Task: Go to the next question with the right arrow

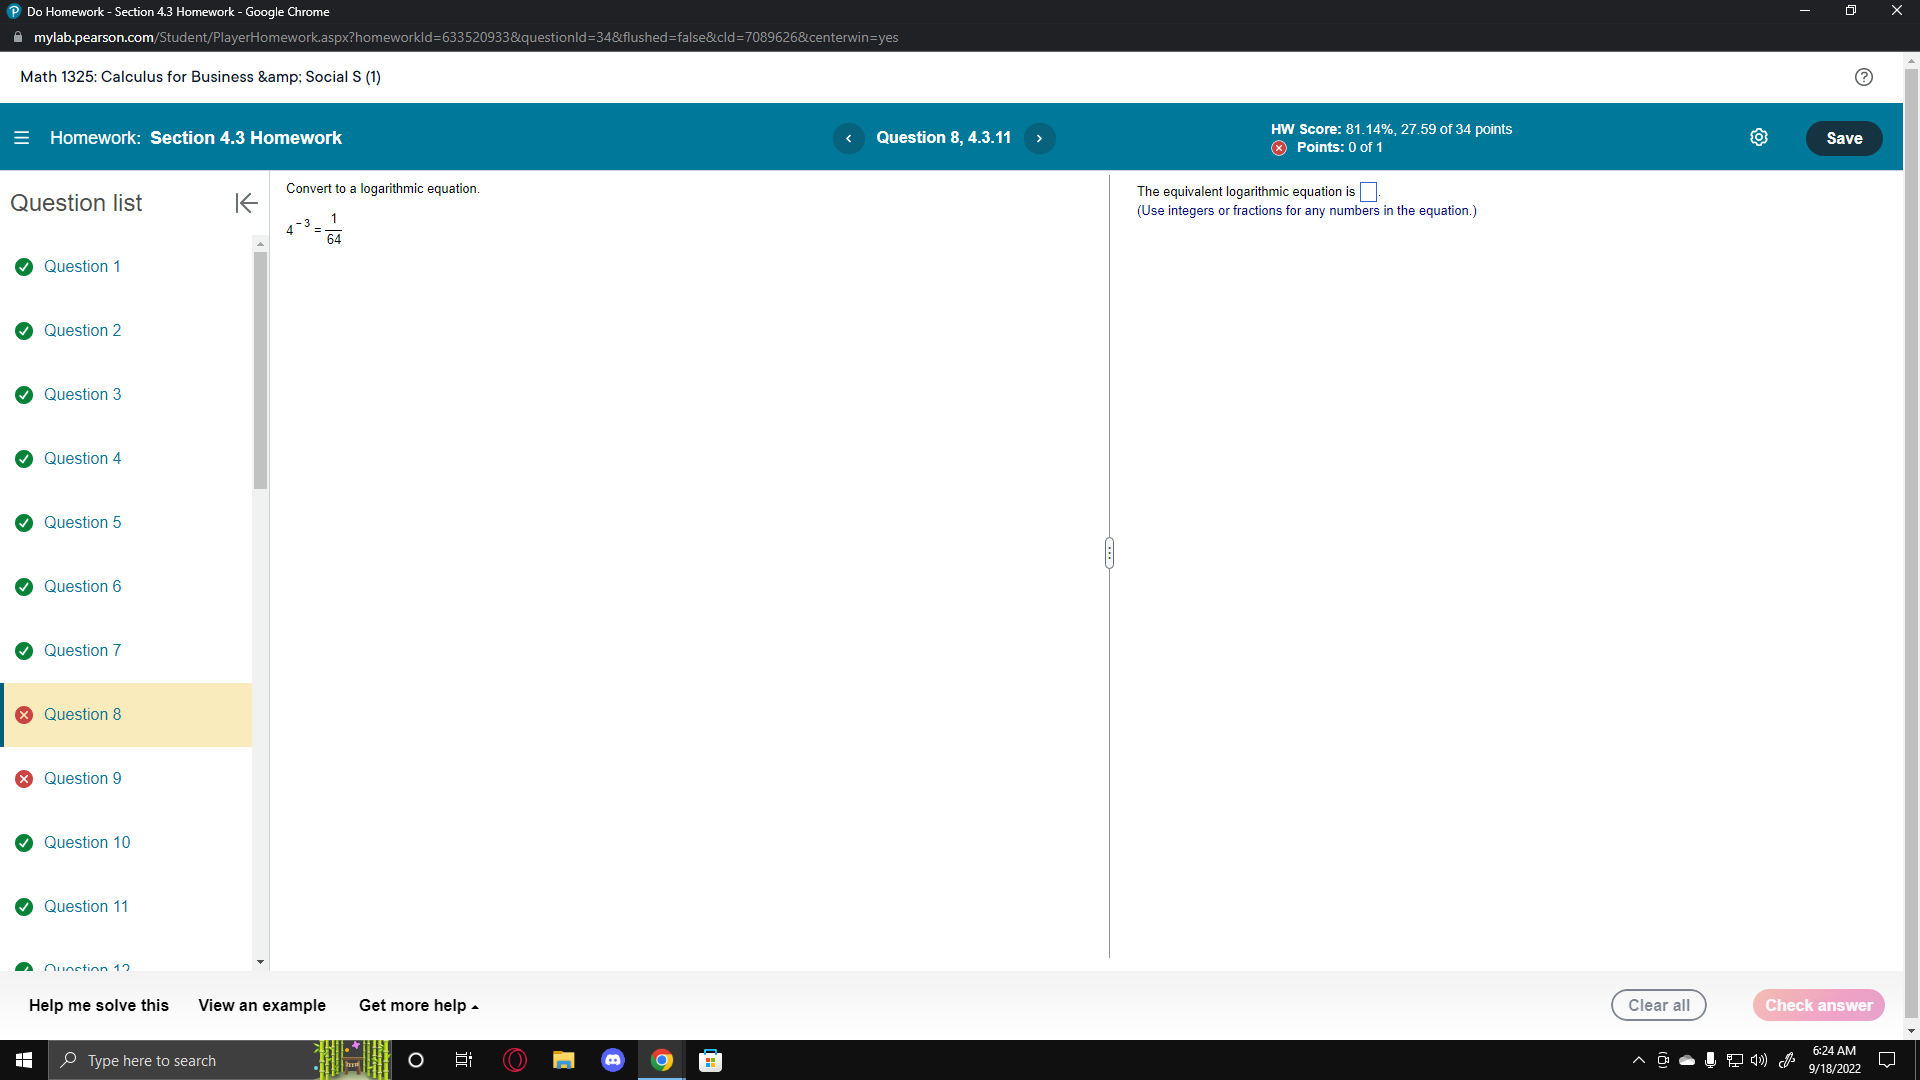Action: coord(1039,138)
